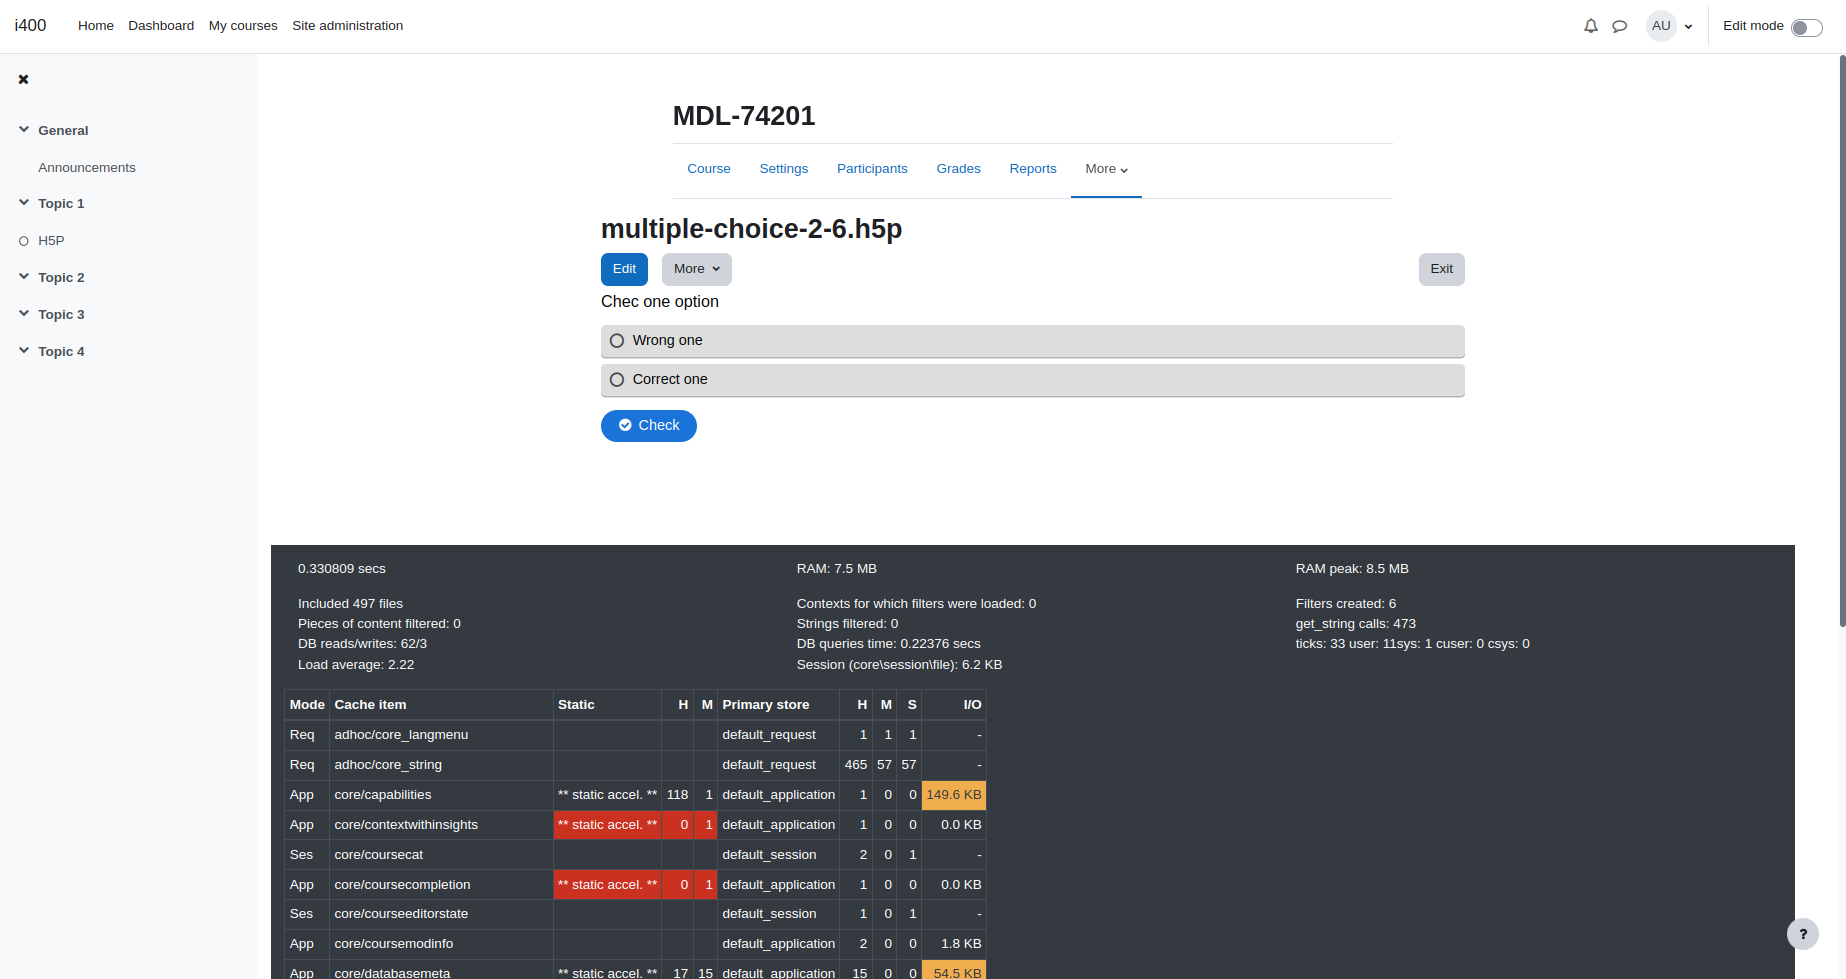The height and width of the screenshot is (979, 1846).
Task: Open the More tab in course navigation
Action: pyautogui.click(x=1106, y=169)
